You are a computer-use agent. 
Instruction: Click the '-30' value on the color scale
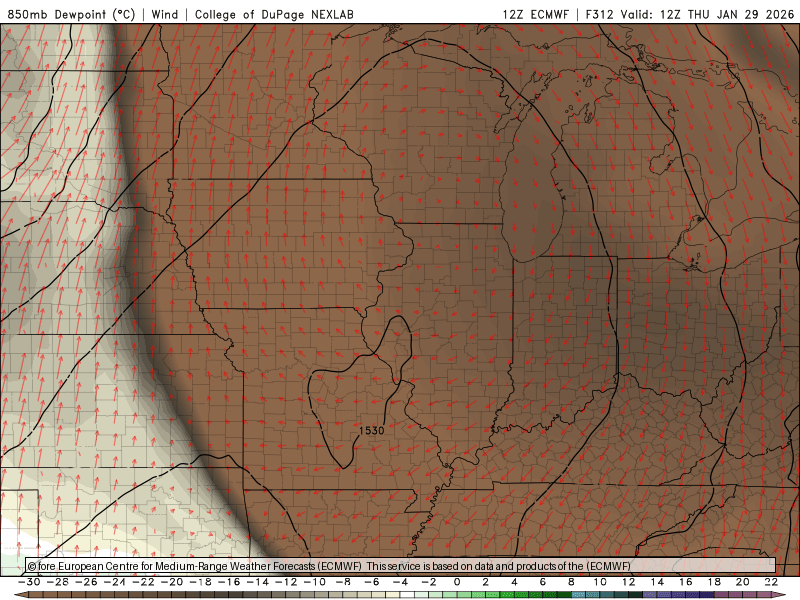tap(29, 582)
